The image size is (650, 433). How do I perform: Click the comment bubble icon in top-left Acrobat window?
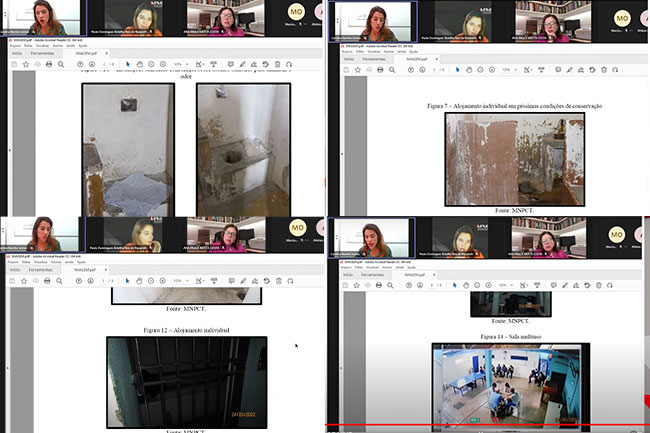[x=231, y=64]
